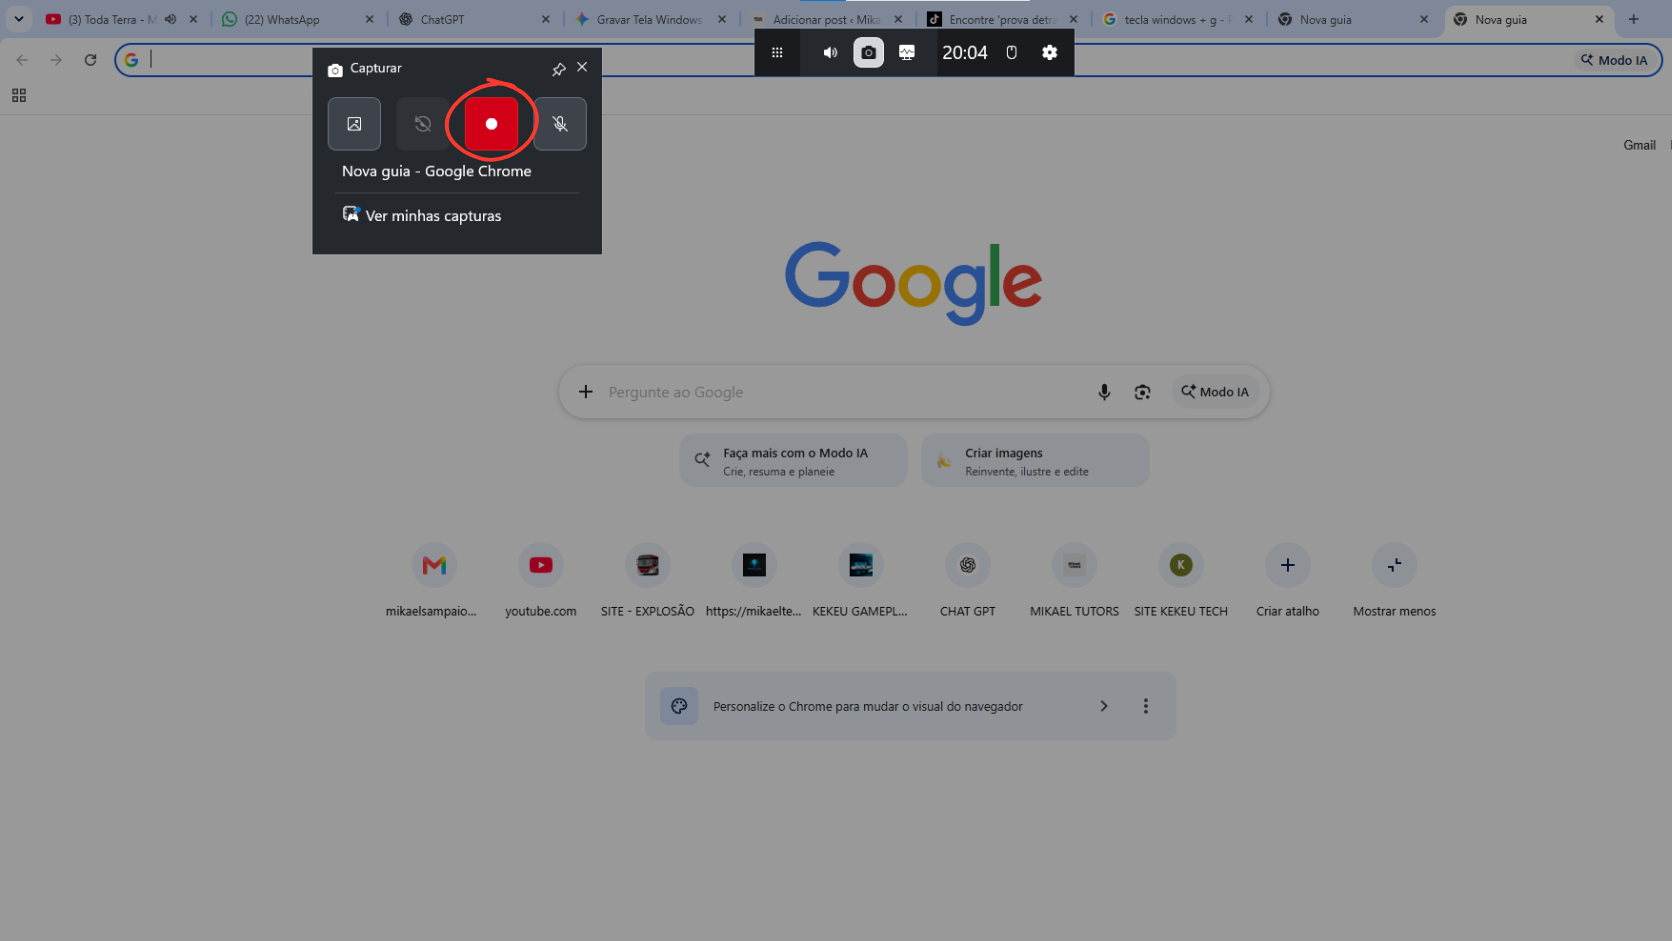Toggle microphone while recording in Capturar

(x=560, y=124)
